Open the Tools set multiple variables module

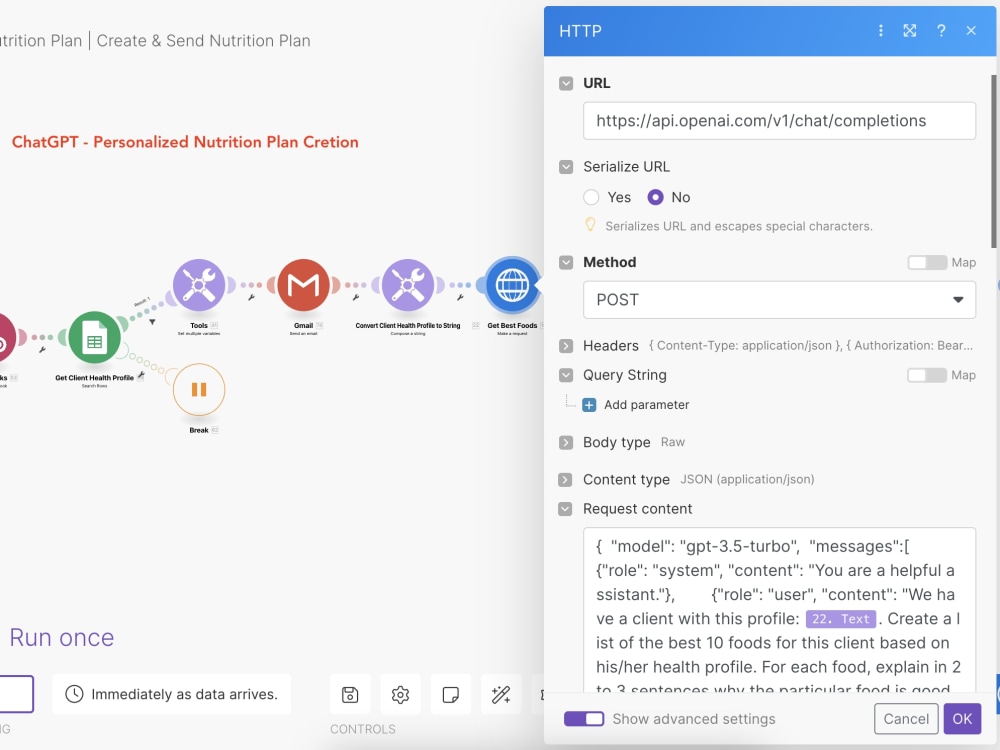pos(199,285)
